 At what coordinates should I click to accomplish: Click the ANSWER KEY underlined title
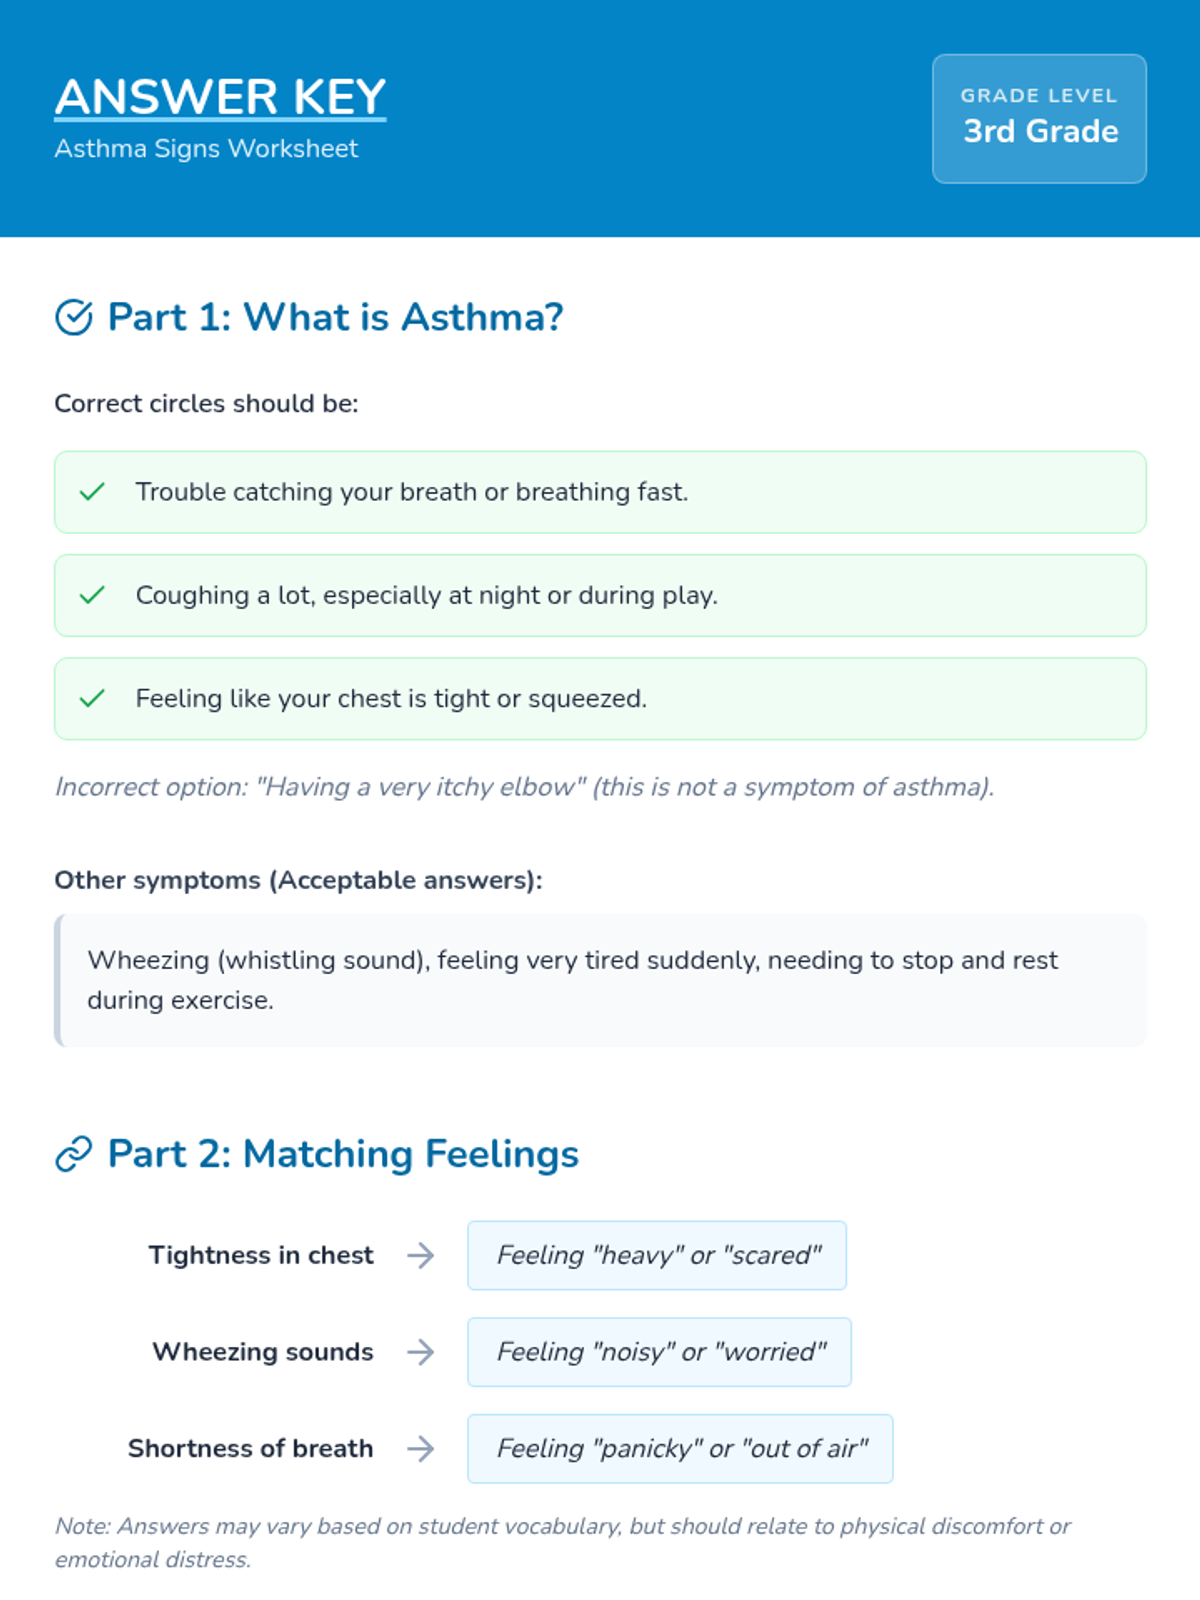click(220, 97)
